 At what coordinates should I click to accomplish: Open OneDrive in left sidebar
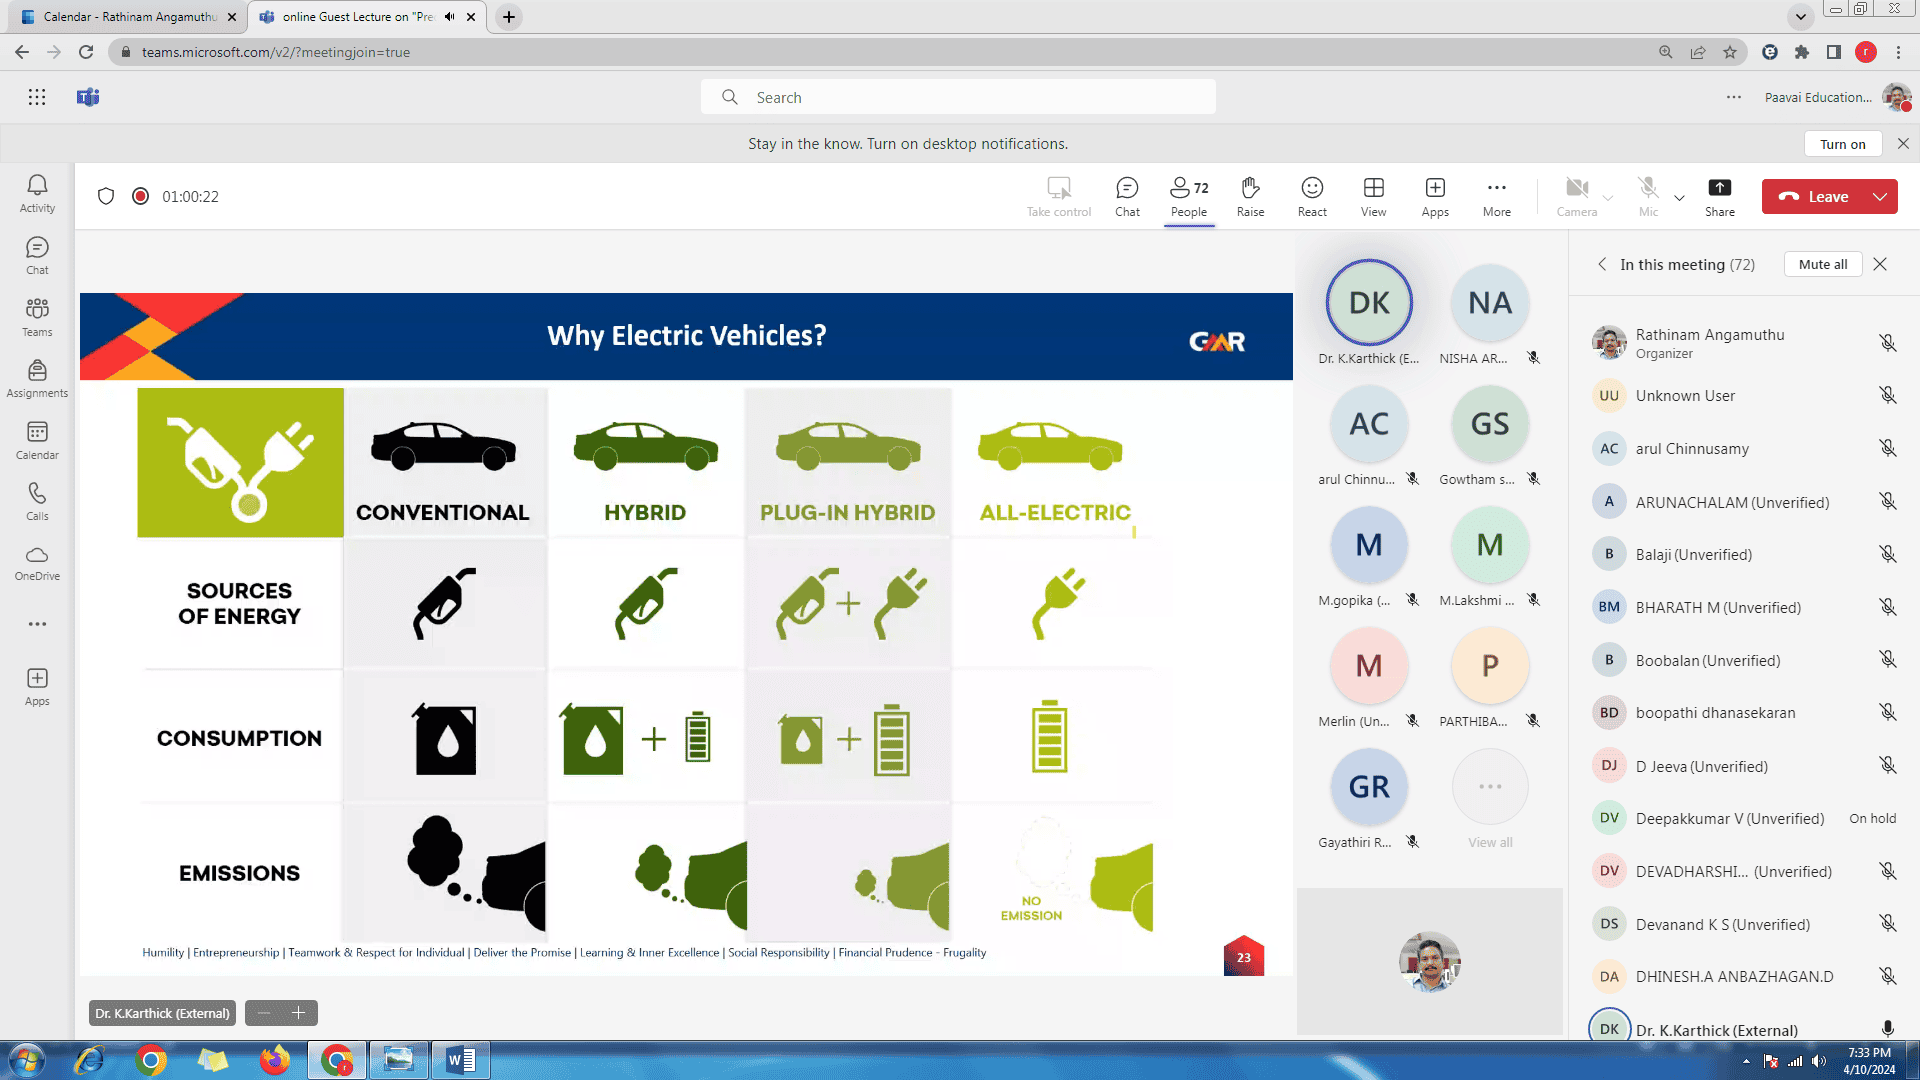click(37, 562)
